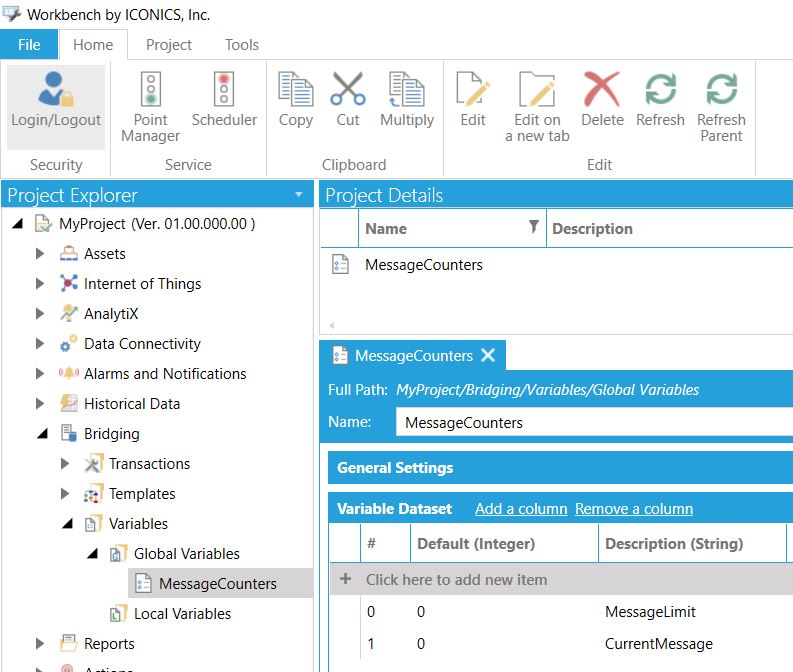Click the Copy clipboard icon
This screenshot has width=793, height=672.
click(296, 89)
